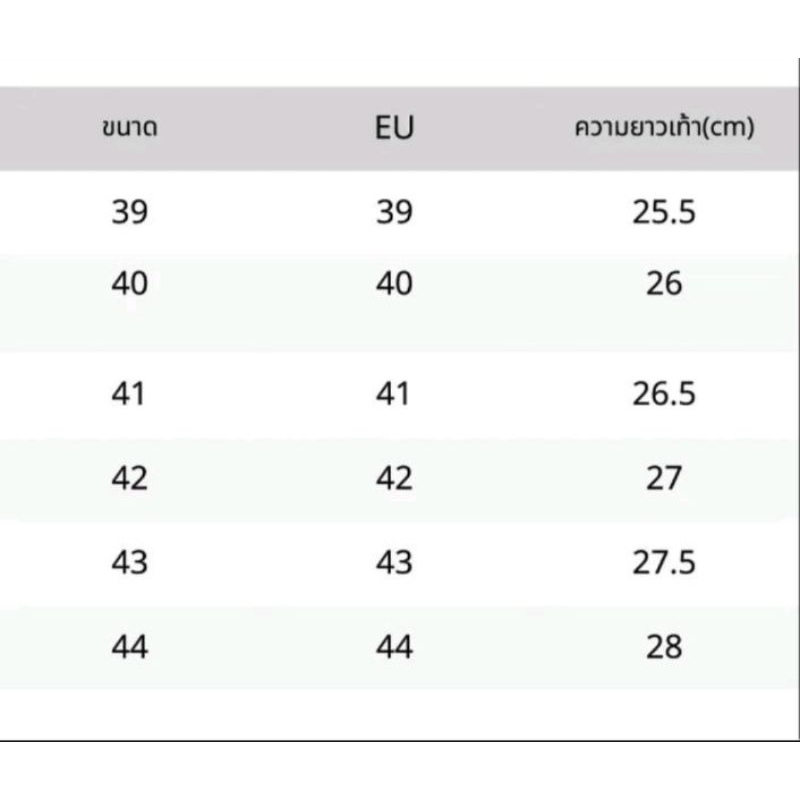This screenshot has width=800, height=800.
Task: Select size 42 in ขนาด column
Action: [x=130, y=478]
